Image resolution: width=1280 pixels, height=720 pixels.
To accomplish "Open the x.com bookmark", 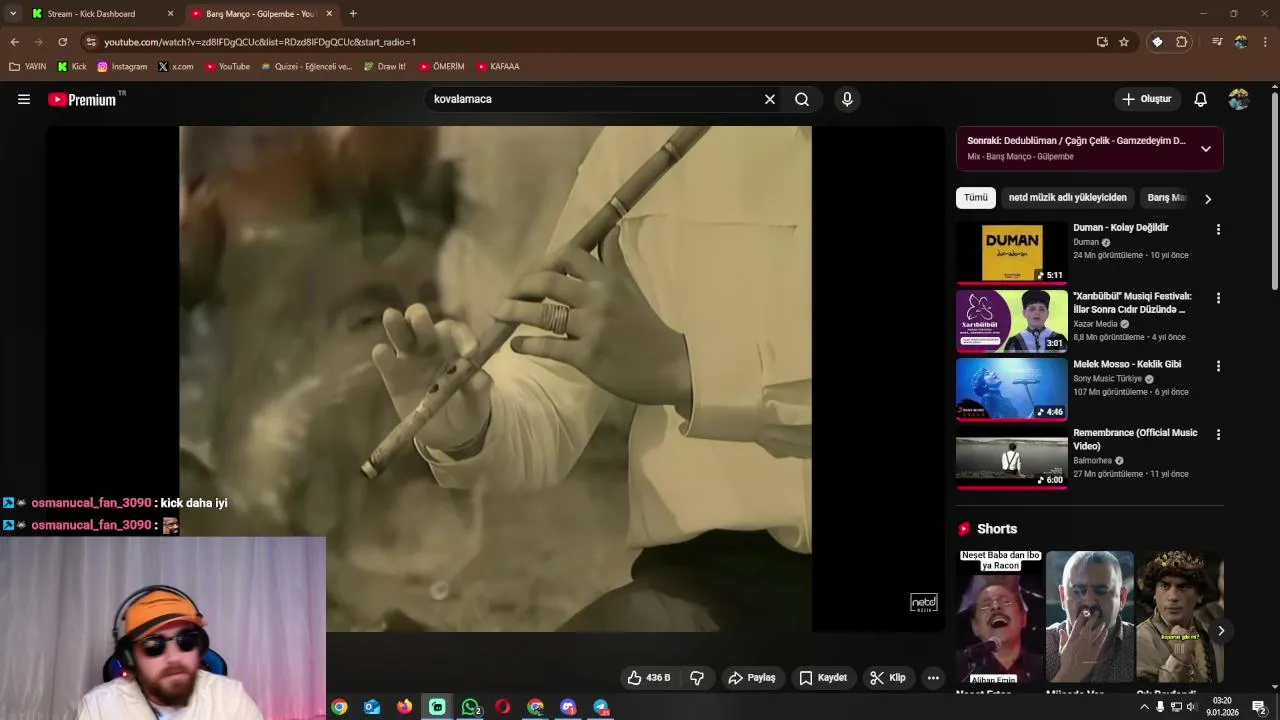I will [x=176, y=67].
